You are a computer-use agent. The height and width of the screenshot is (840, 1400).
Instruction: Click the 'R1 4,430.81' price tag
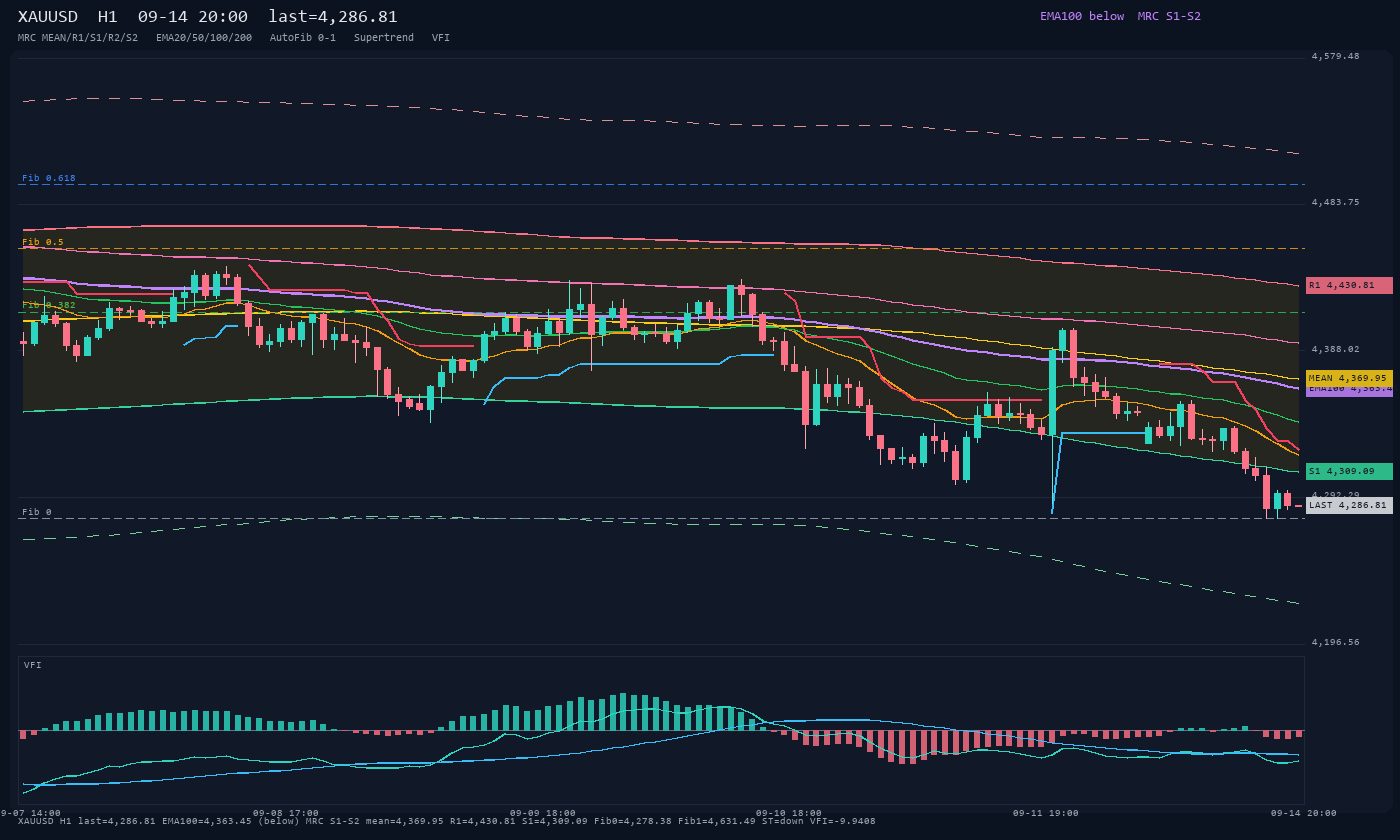1349,285
